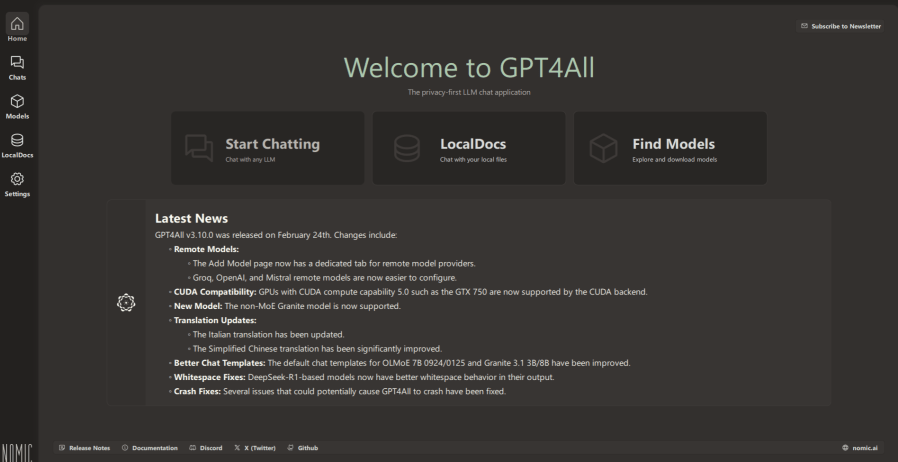898x462 pixels.
Task: Open LocalDocs from the left sidebar
Action: (x=19, y=144)
